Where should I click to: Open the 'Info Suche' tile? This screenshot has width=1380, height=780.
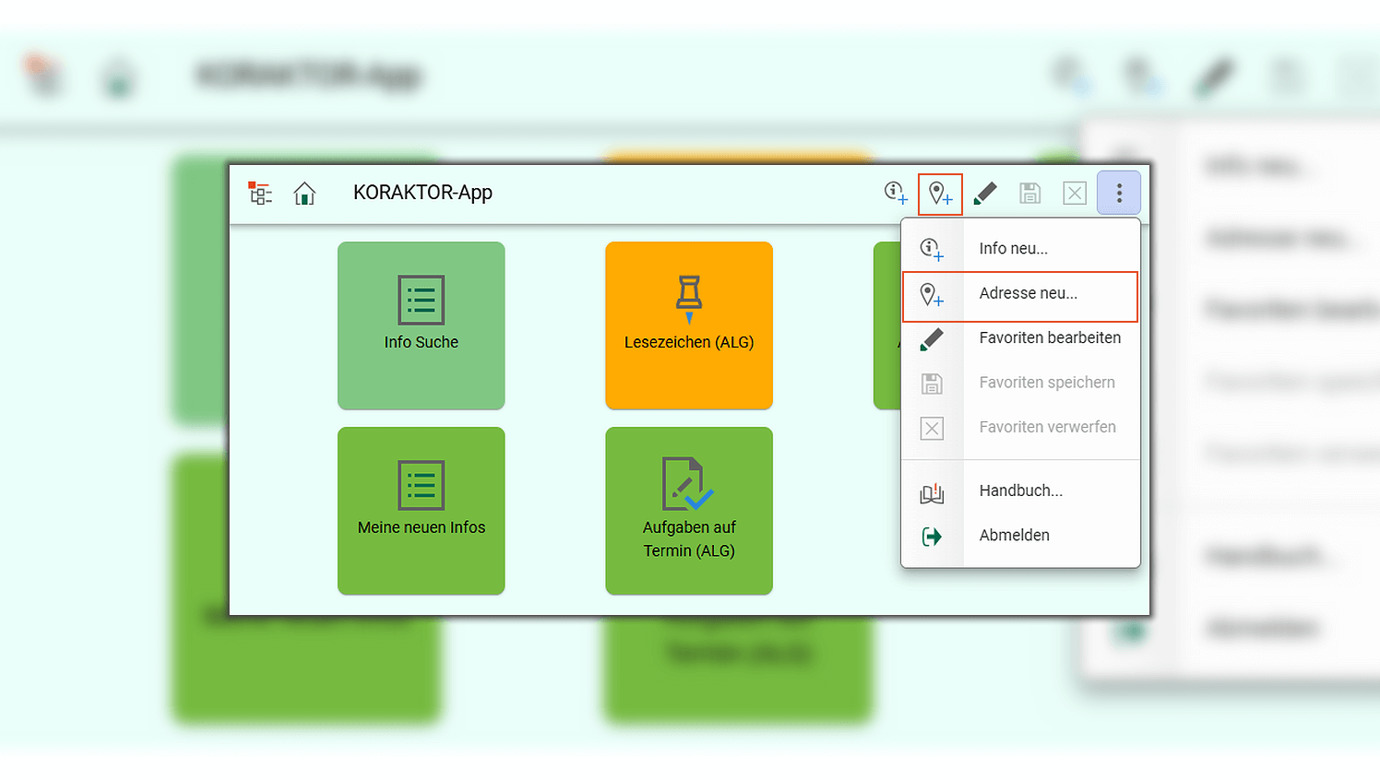pos(421,325)
